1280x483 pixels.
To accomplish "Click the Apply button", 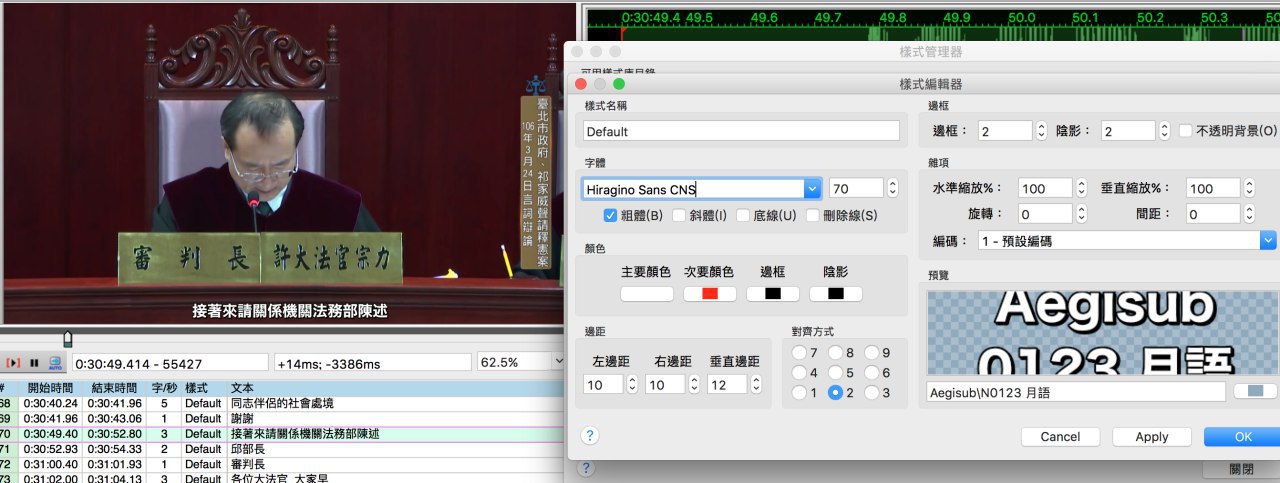I will (x=1152, y=437).
